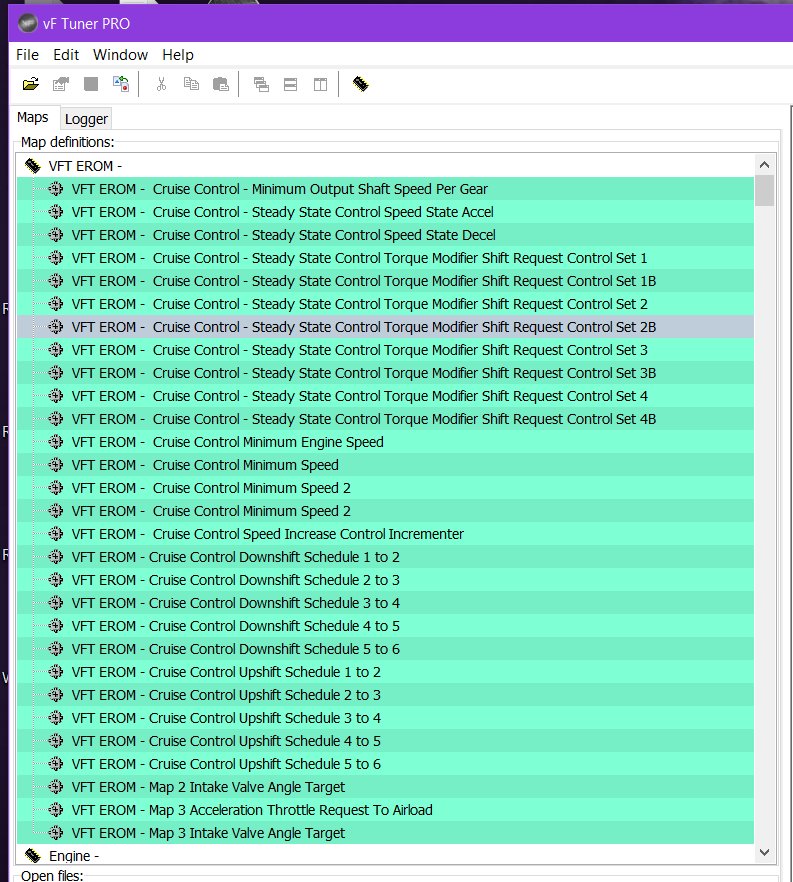
Task: Switch to the Logger tab
Action: click(86, 119)
